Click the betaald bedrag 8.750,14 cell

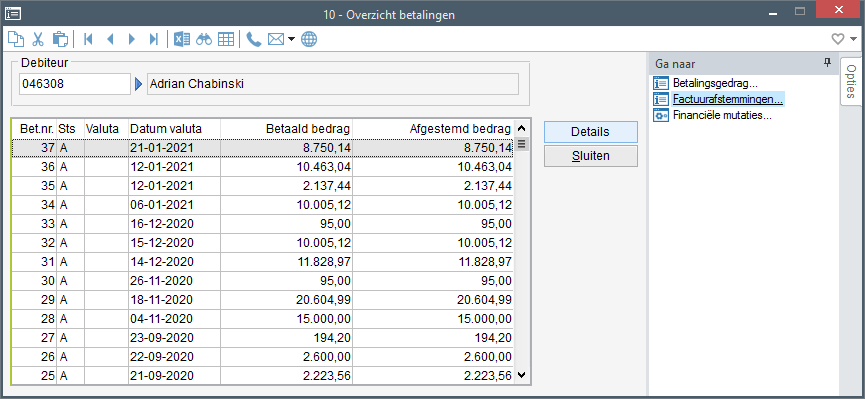coord(286,148)
